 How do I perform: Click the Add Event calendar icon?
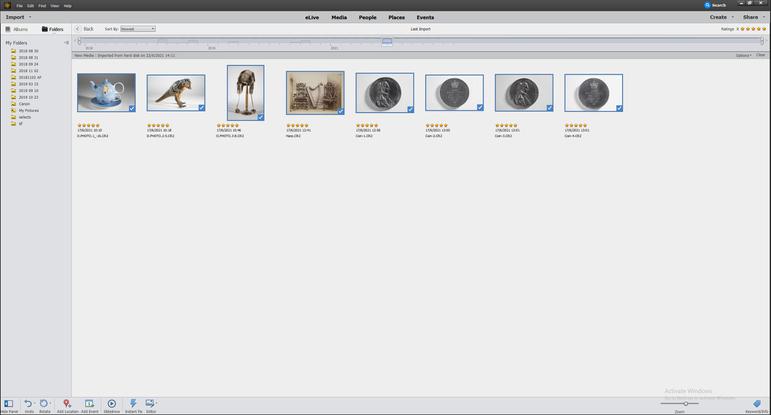click(89, 404)
